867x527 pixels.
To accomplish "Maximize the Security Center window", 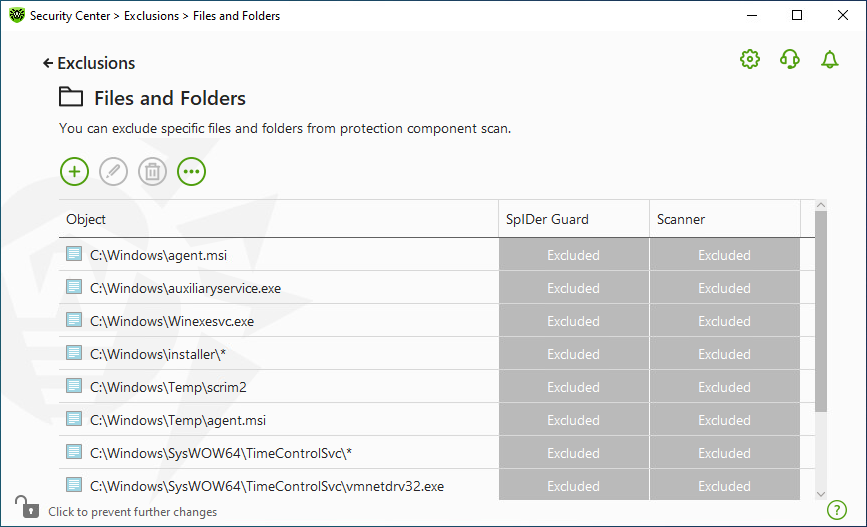I will [x=797, y=15].
